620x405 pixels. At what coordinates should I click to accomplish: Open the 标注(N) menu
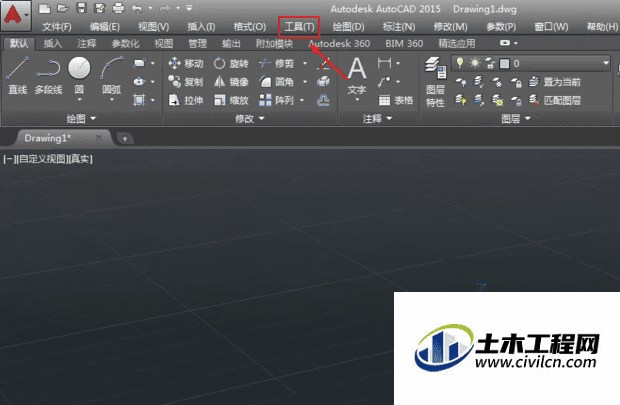pos(399,27)
